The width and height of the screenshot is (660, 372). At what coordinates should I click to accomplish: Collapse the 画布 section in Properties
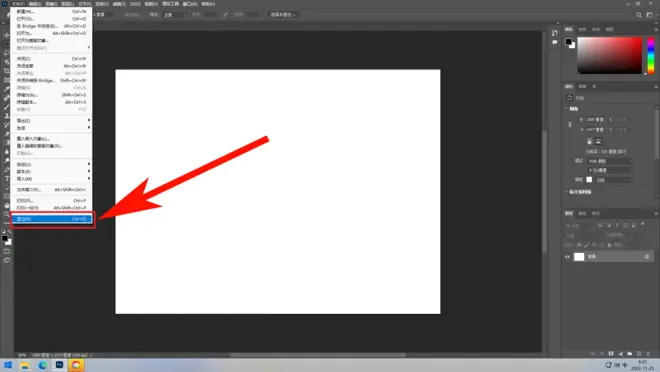566,109
